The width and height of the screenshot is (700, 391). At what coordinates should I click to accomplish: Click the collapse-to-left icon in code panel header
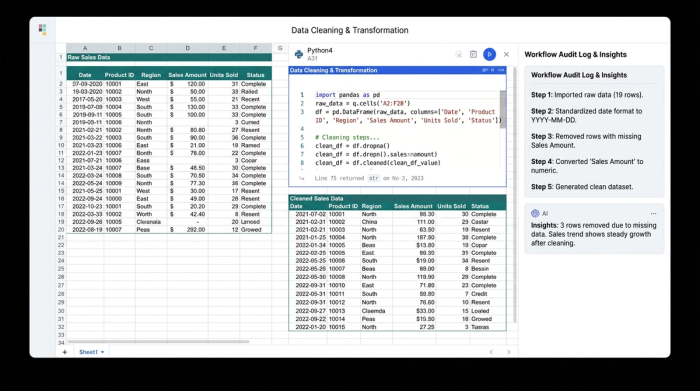[x=458, y=54]
